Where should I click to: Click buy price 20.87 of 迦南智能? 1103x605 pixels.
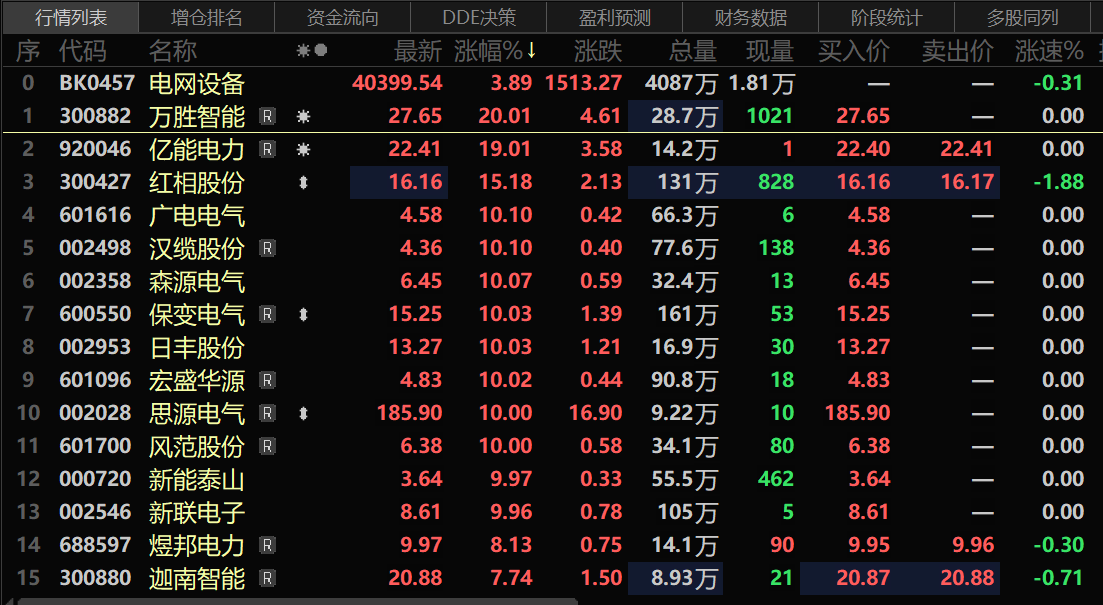pos(863,578)
